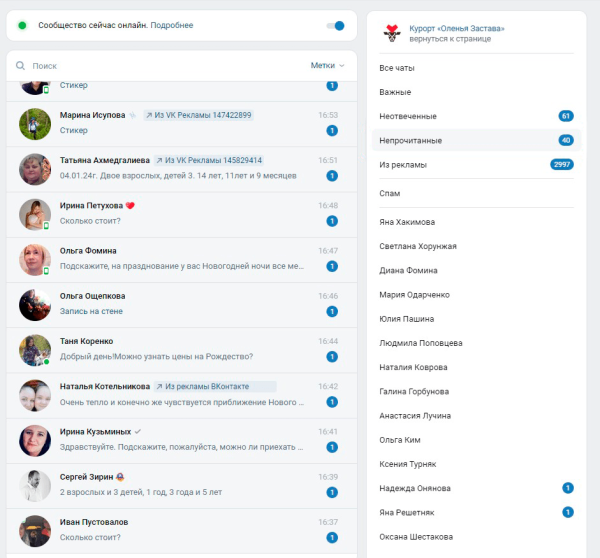Click the Курорт «Оленья Застава» community logo
This screenshot has height=558, width=600.
[390, 33]
